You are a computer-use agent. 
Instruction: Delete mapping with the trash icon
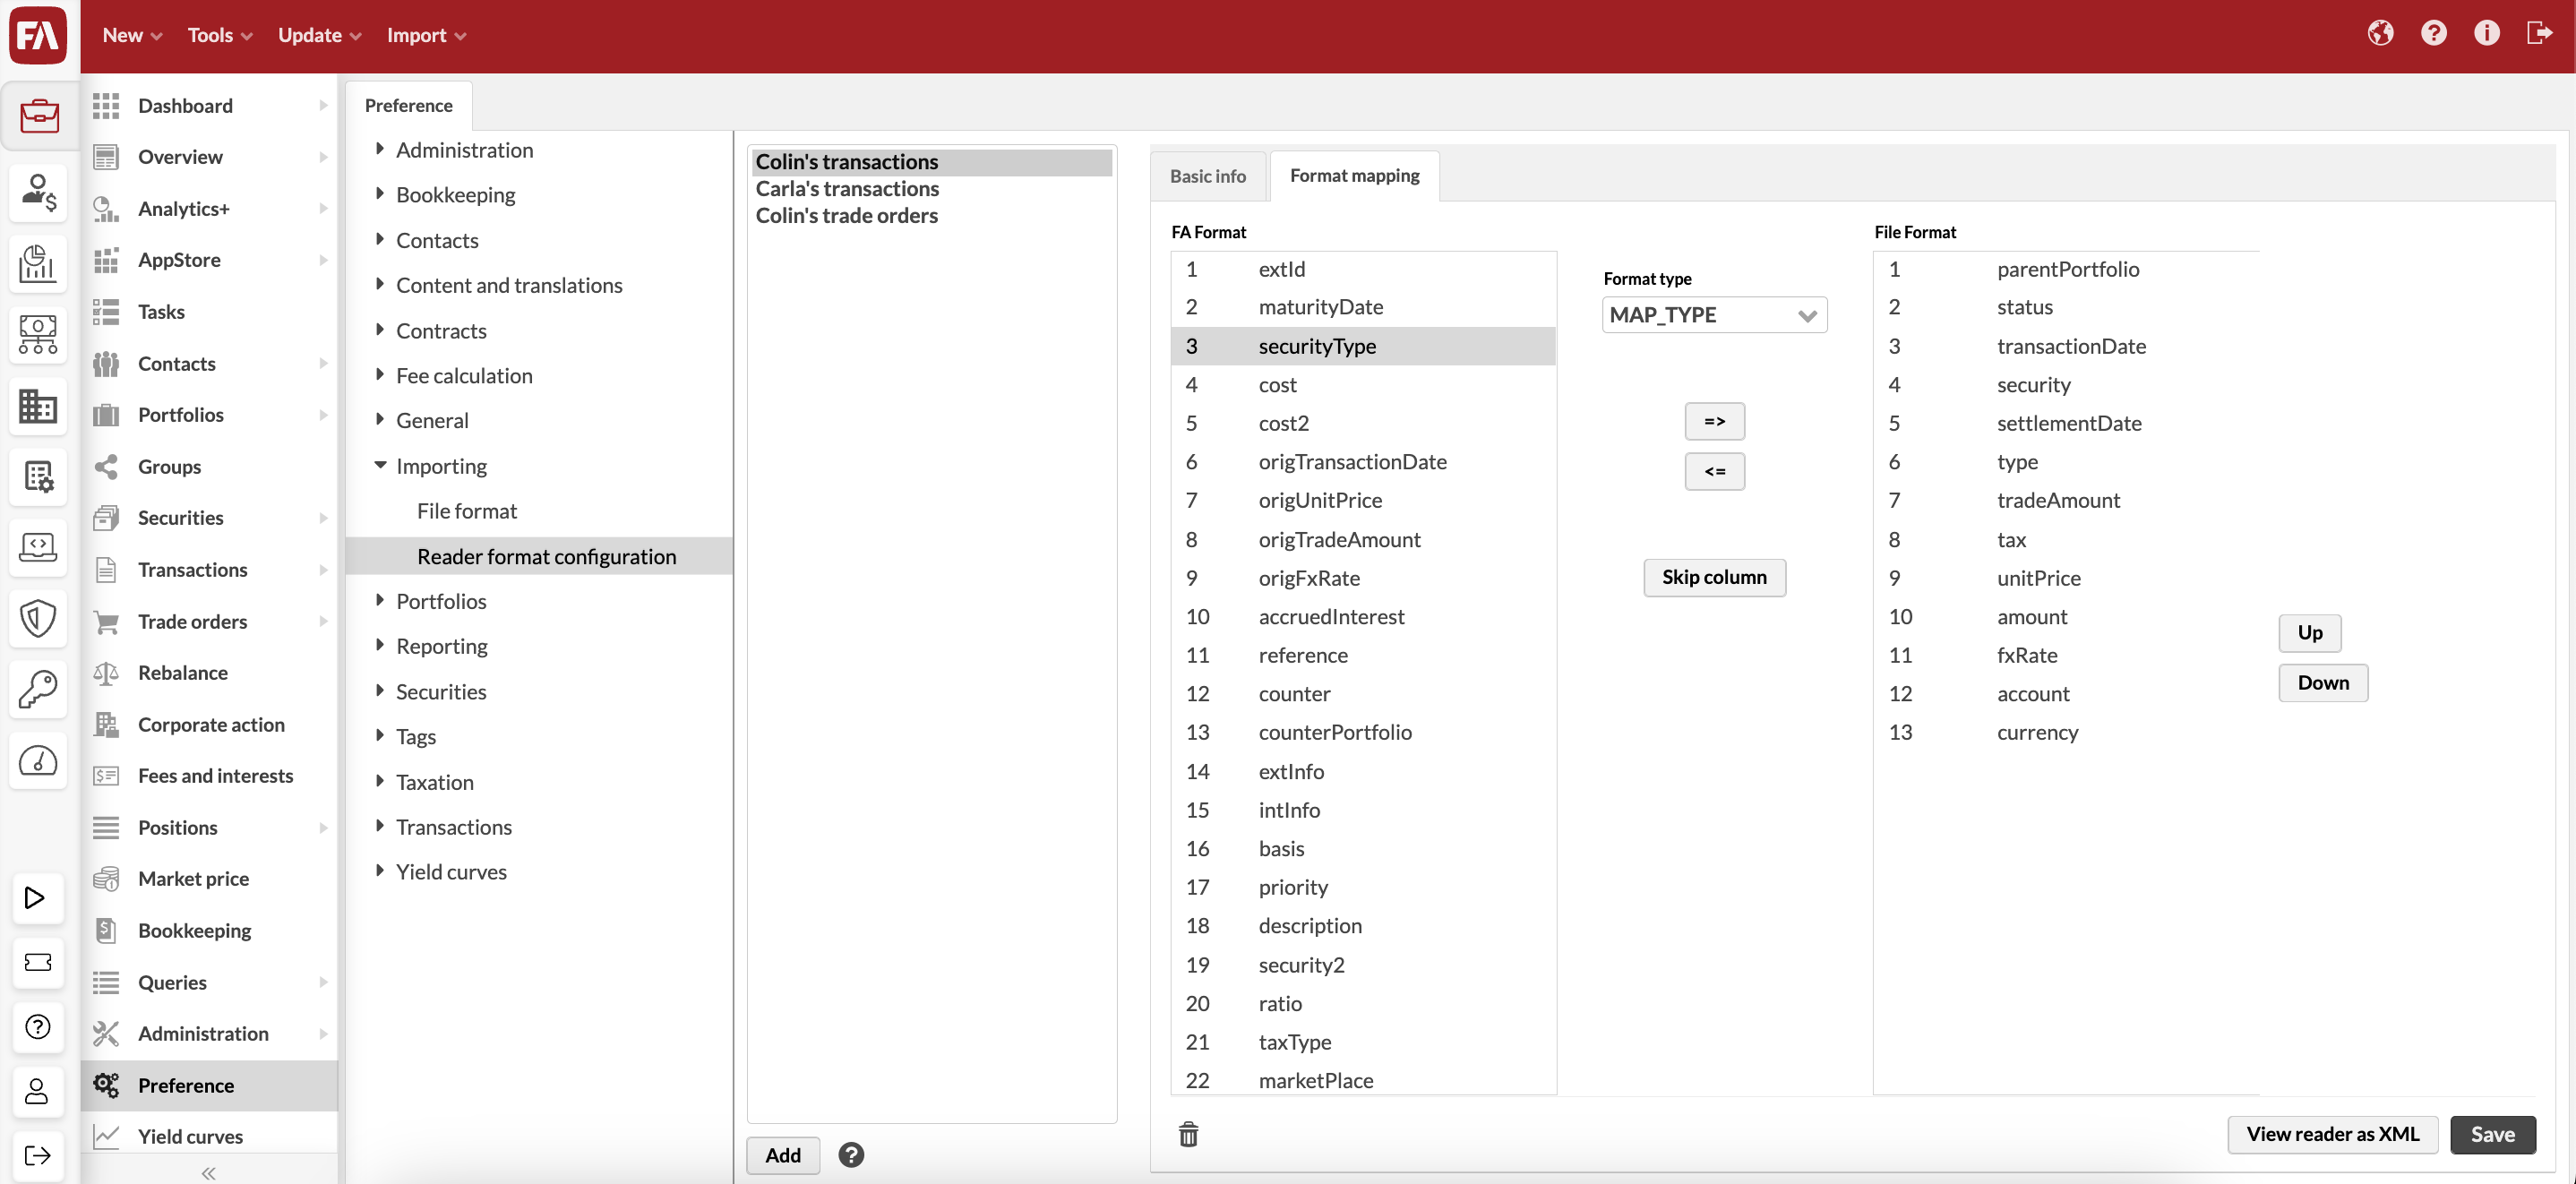click(x=1188, y=1134)
